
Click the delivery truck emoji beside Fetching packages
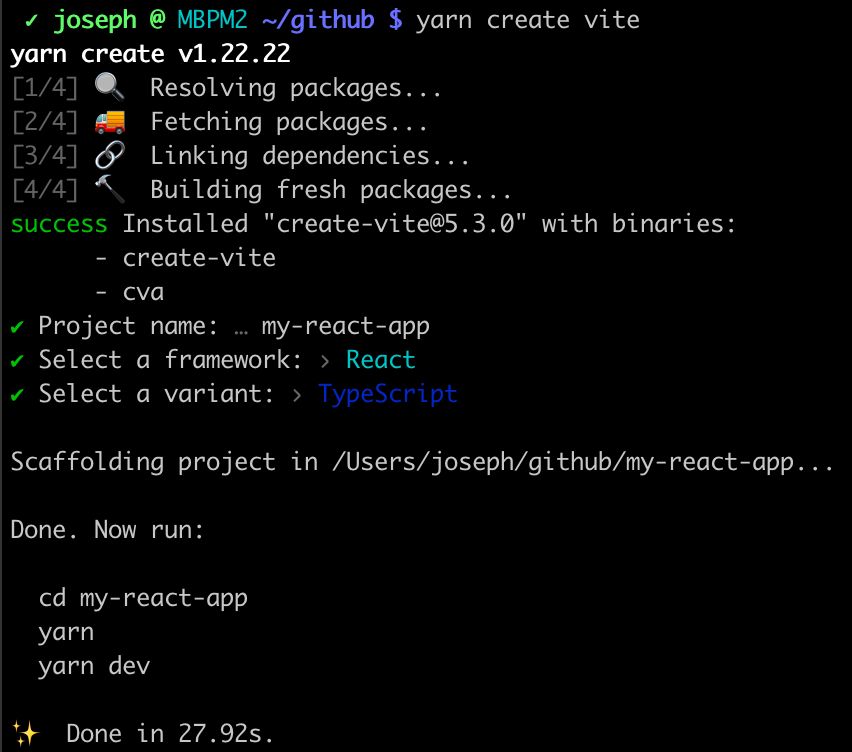click(109, 122)
